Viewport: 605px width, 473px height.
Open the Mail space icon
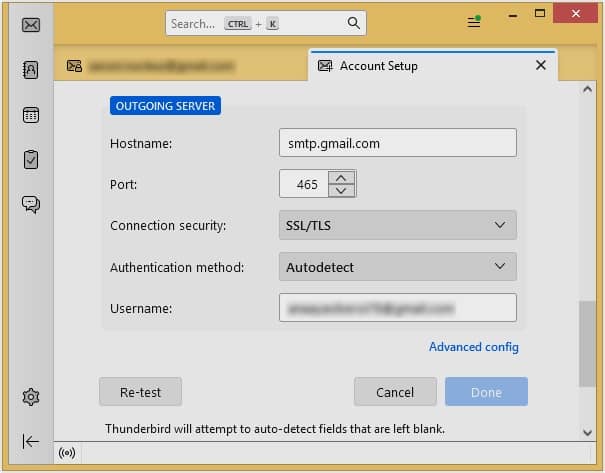point(30,25)
